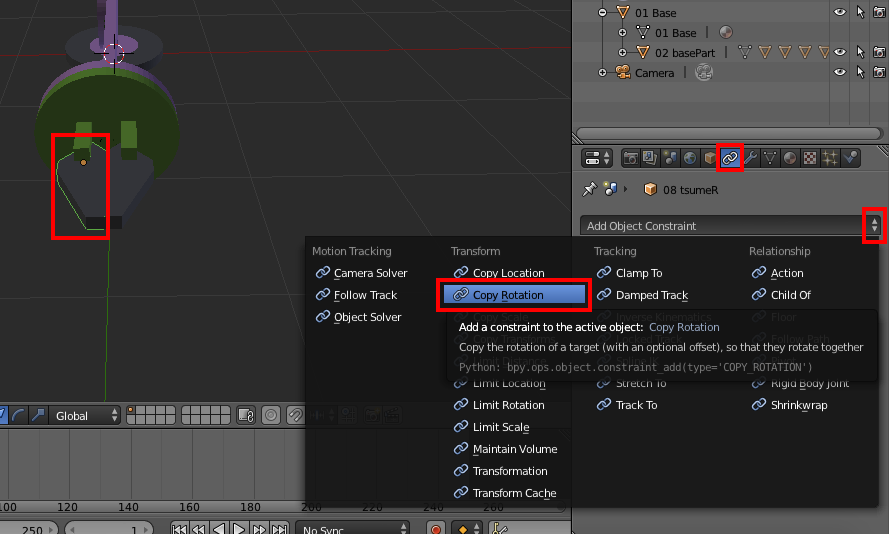Open the Modifiers tab (wrench icon)
This screenshot has width=889, height=534.
tap(750, 158)
